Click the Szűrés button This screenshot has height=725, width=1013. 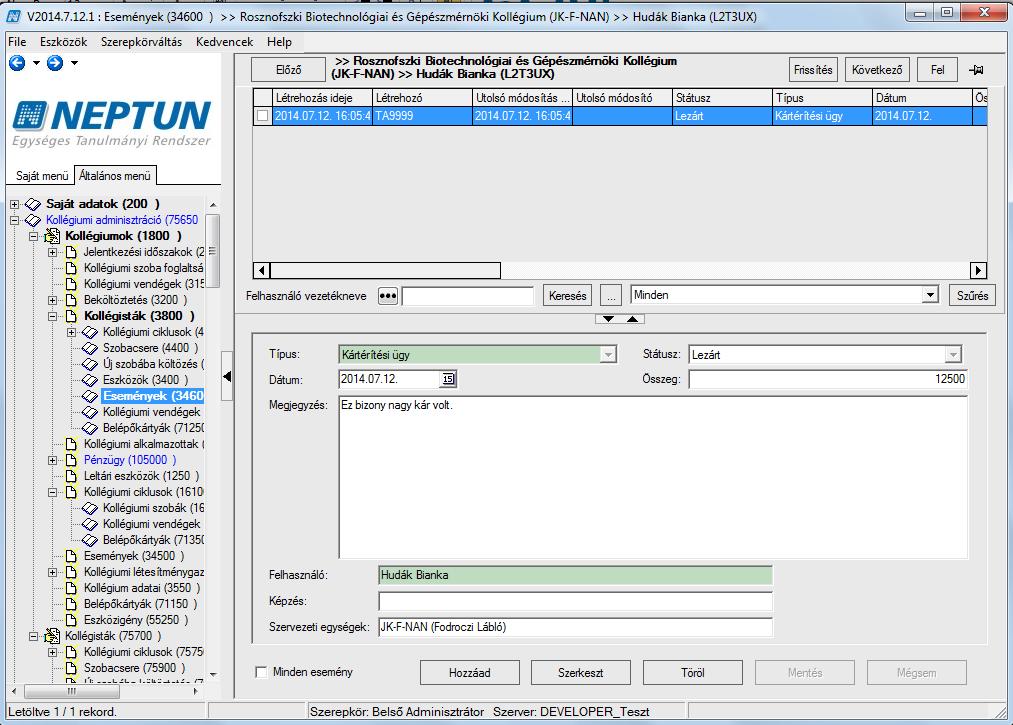tap(972, 296)
